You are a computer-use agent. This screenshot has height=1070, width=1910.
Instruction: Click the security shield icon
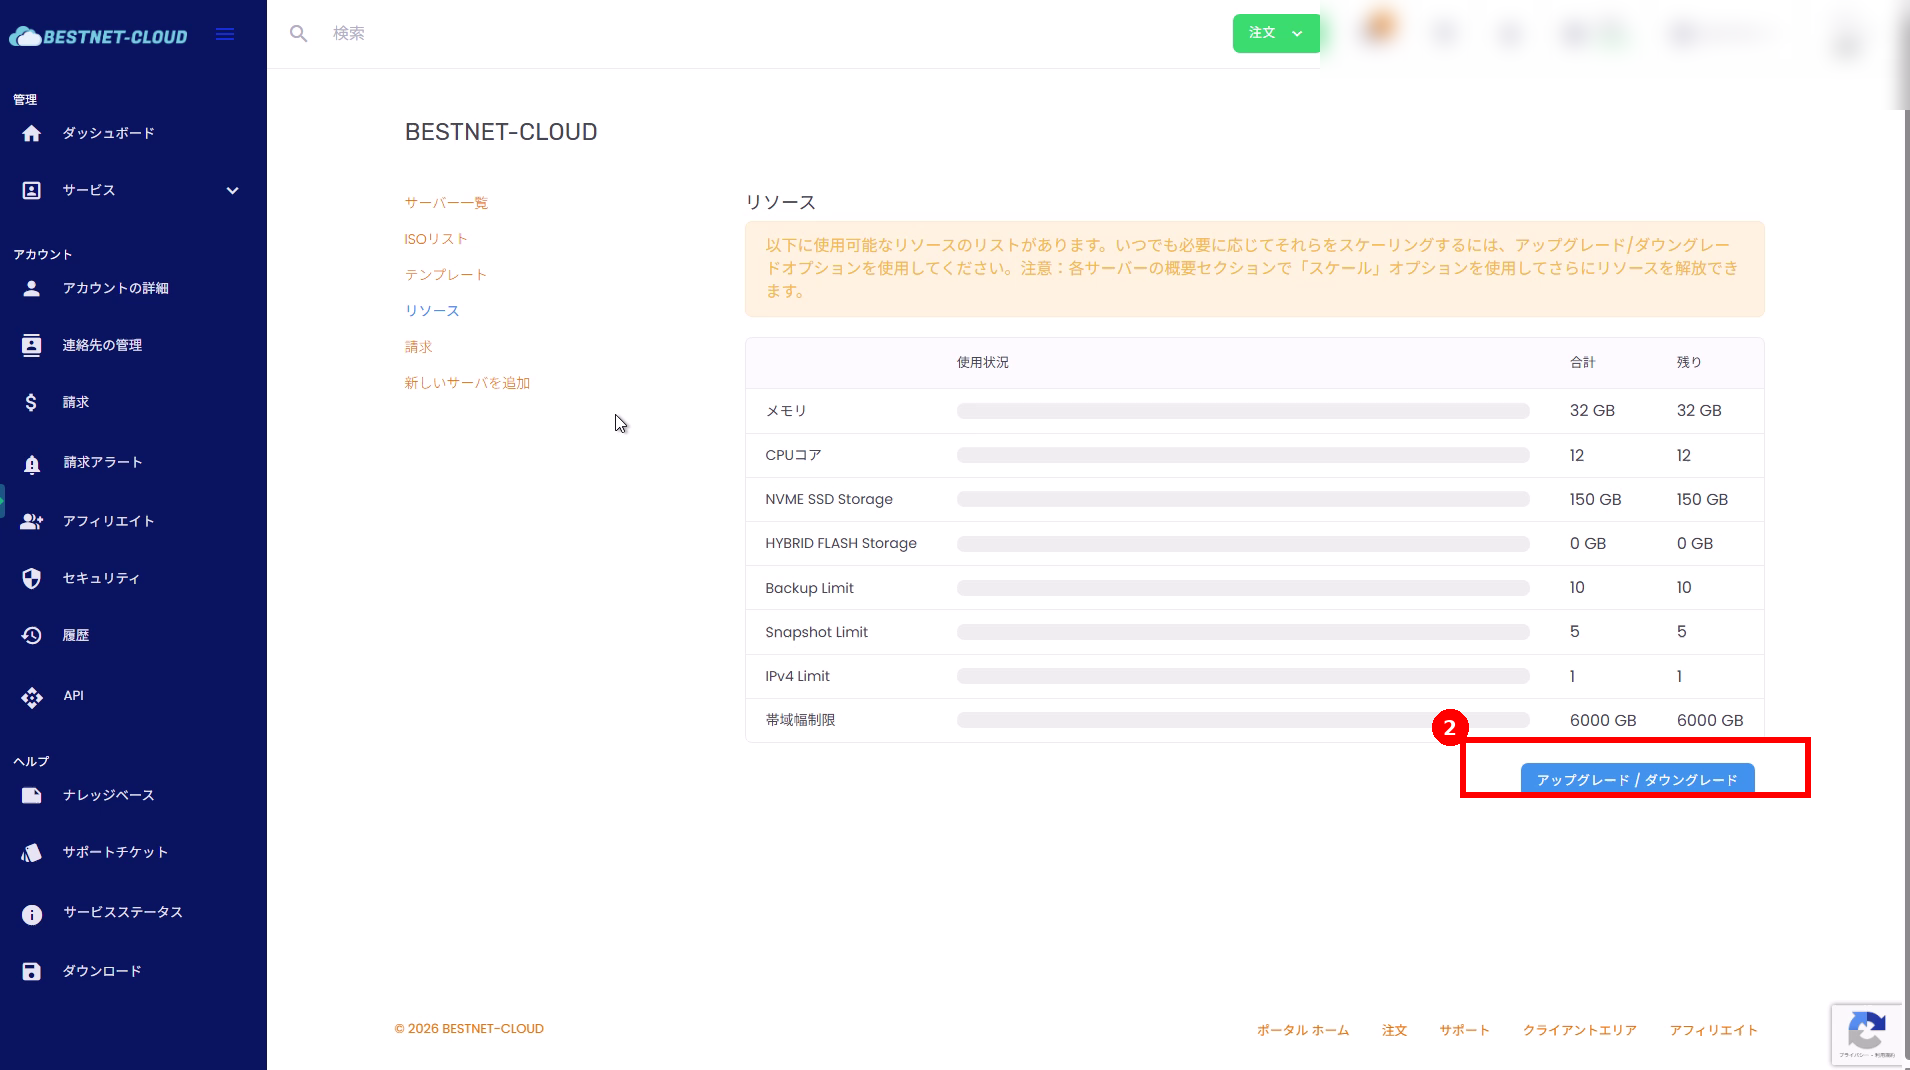pyautogui.click(x=32, y=578)
